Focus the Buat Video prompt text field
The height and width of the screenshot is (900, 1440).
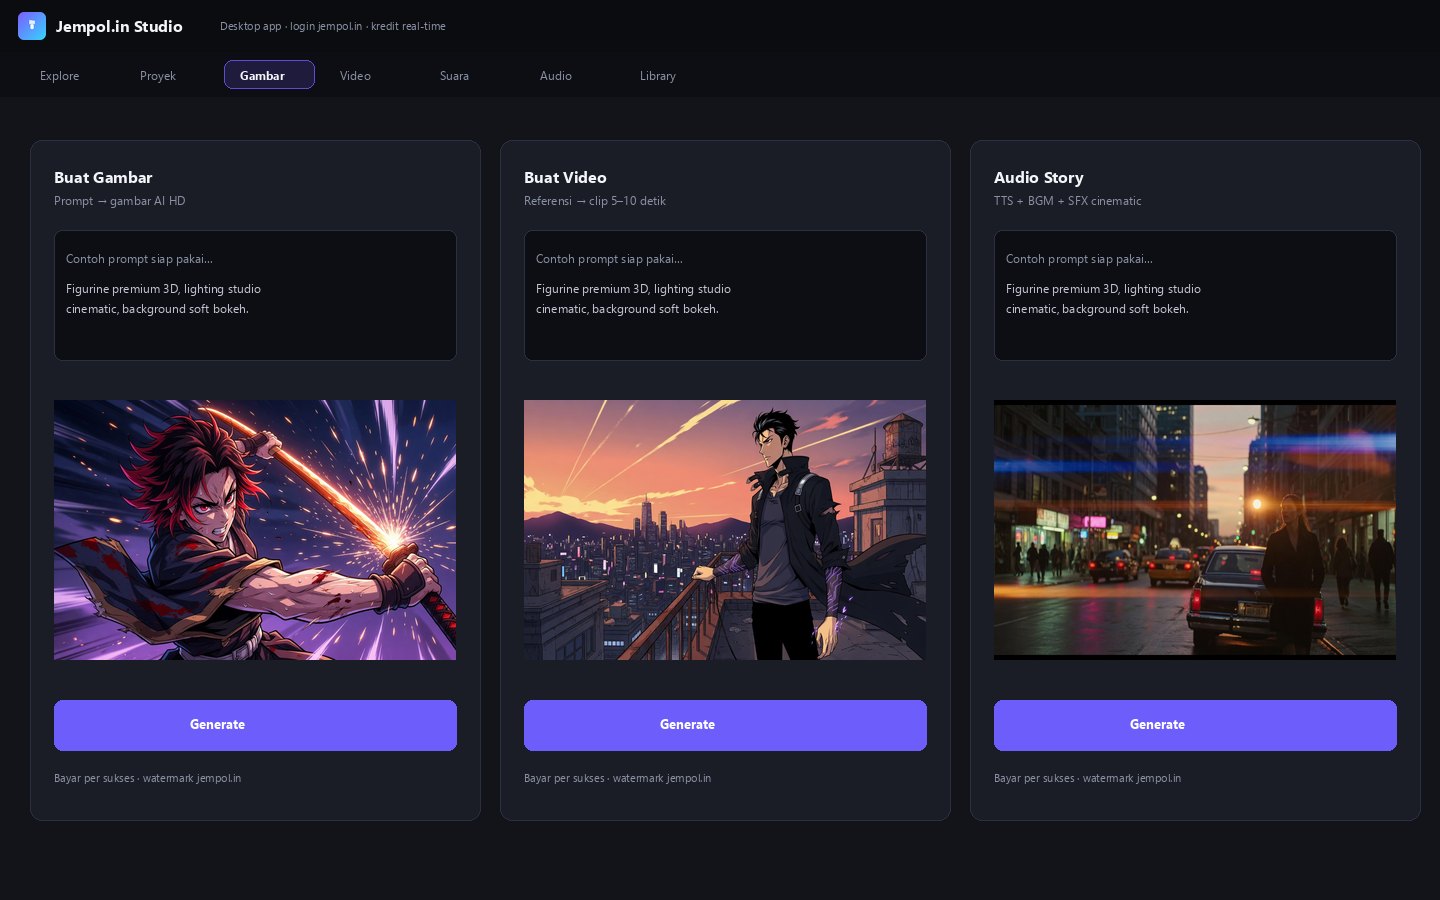click(725, 295)
